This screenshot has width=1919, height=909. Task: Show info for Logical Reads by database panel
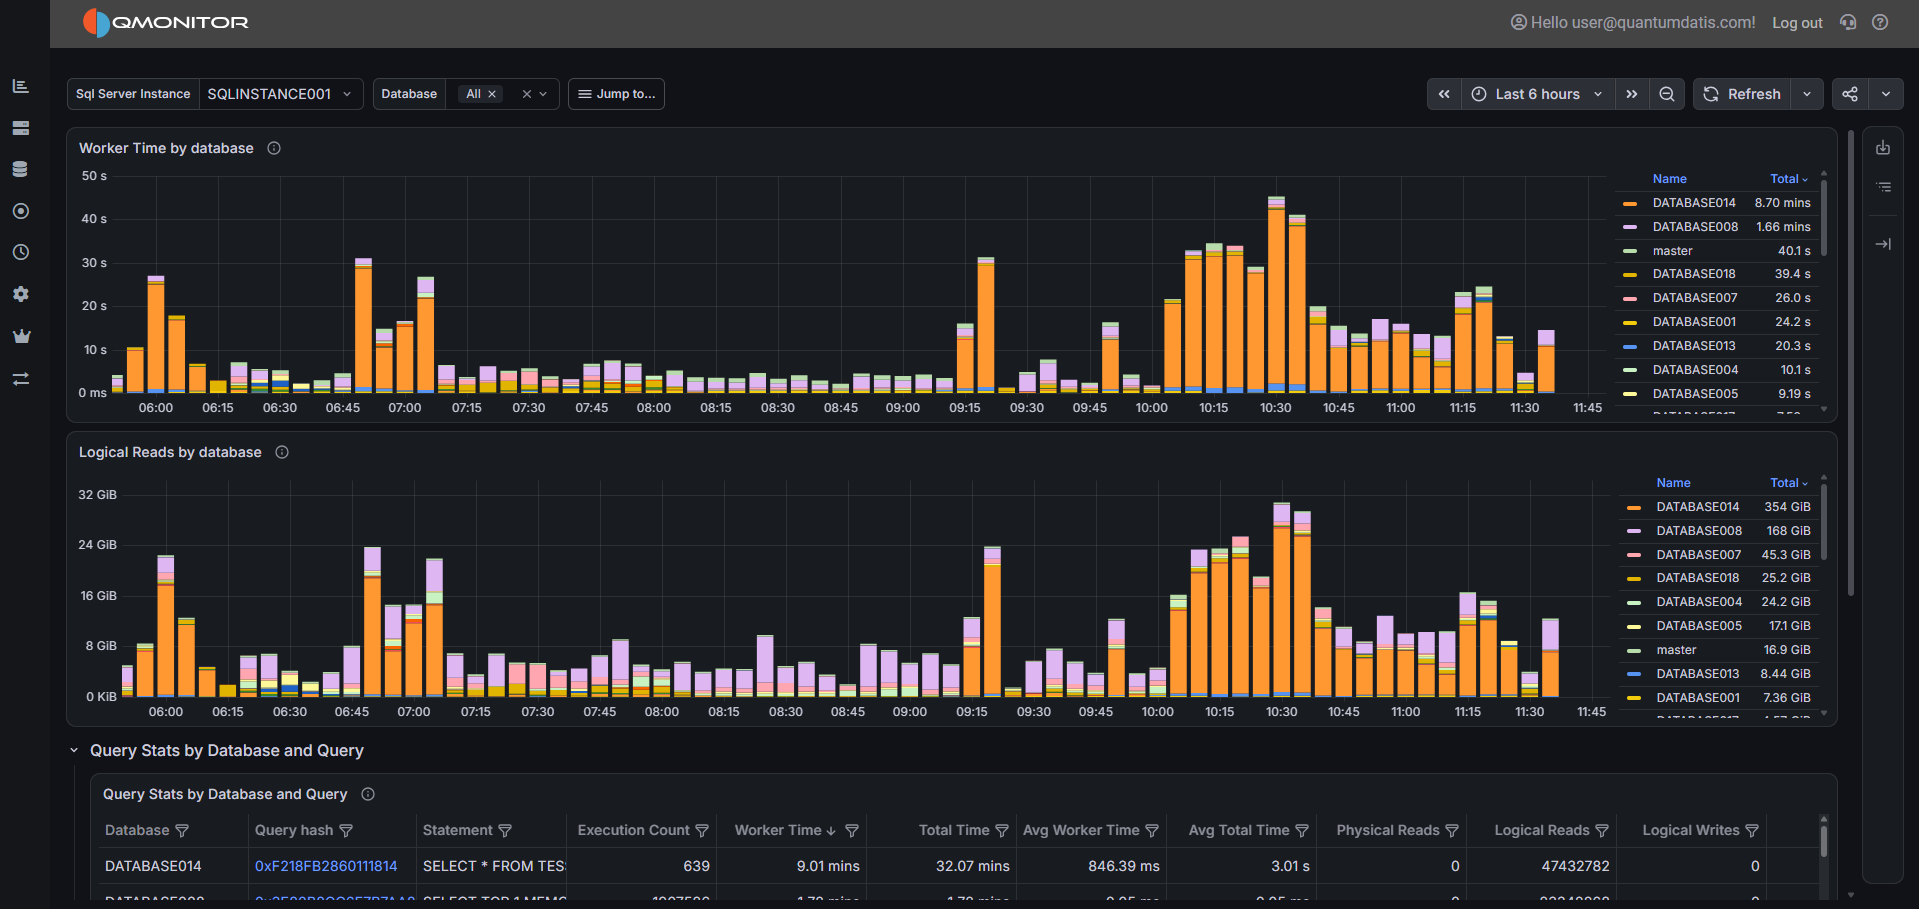(282, 452)
